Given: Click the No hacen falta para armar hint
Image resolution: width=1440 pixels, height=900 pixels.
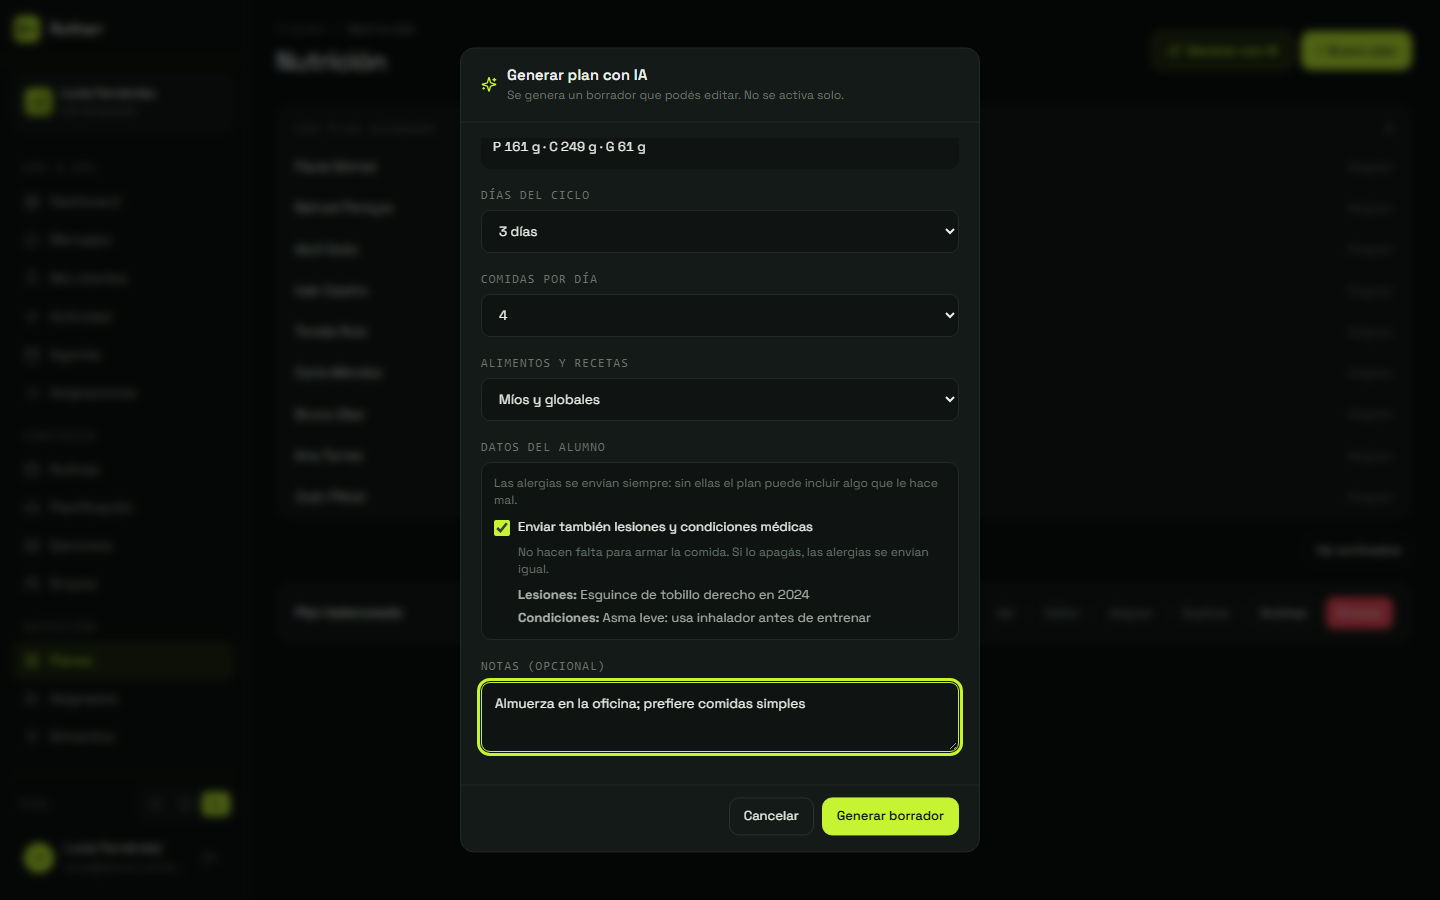Looking at the screenshot, I should [x=723, y=560].
